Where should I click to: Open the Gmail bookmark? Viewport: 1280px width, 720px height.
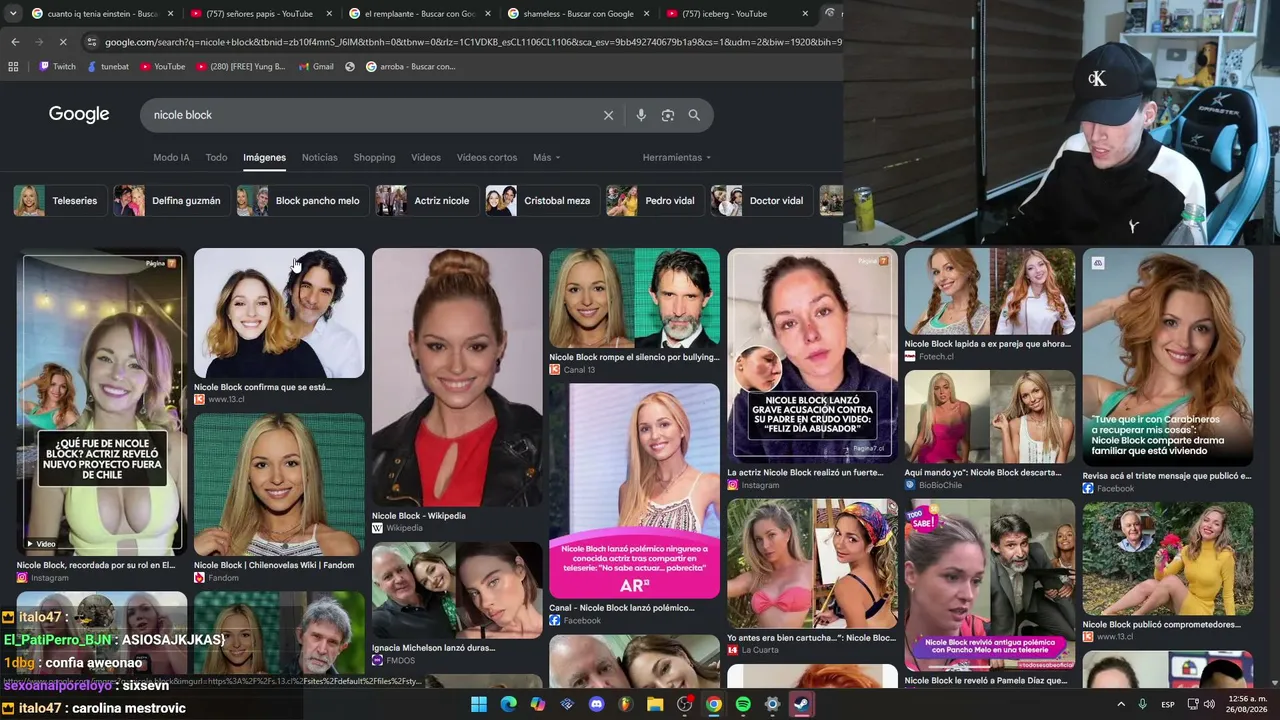pos(316,67)
